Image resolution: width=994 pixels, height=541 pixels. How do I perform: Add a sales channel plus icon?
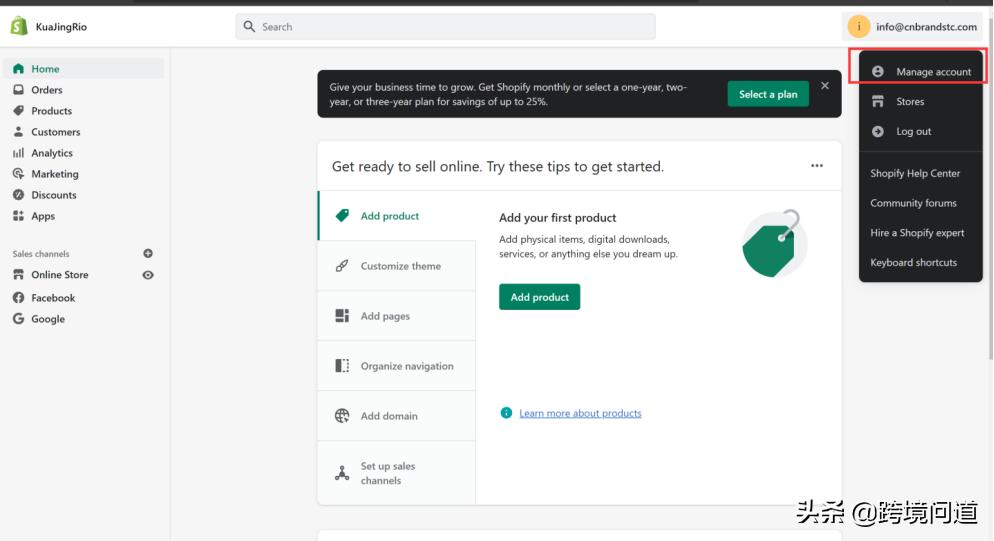click(148, 254)
